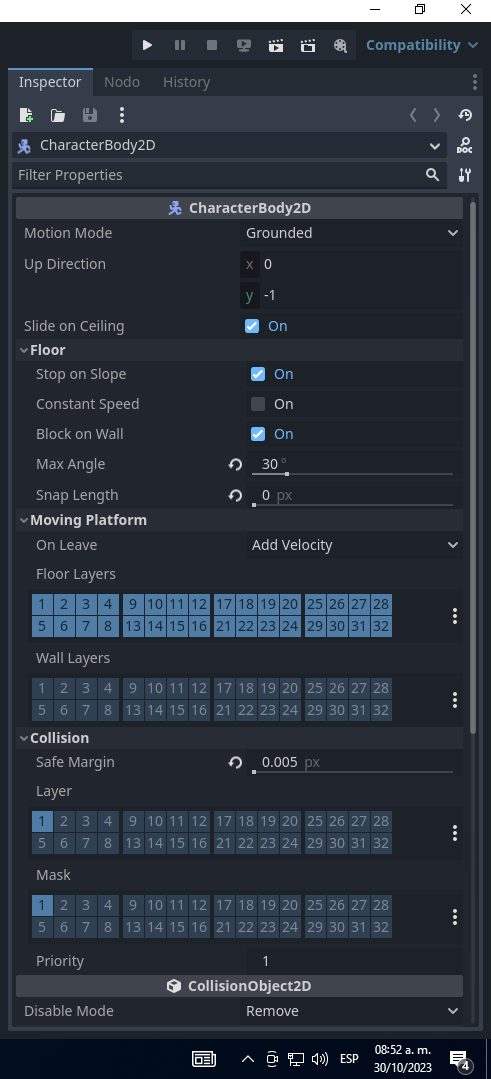Reset Safe Margin to default

(x=235, y=762)
